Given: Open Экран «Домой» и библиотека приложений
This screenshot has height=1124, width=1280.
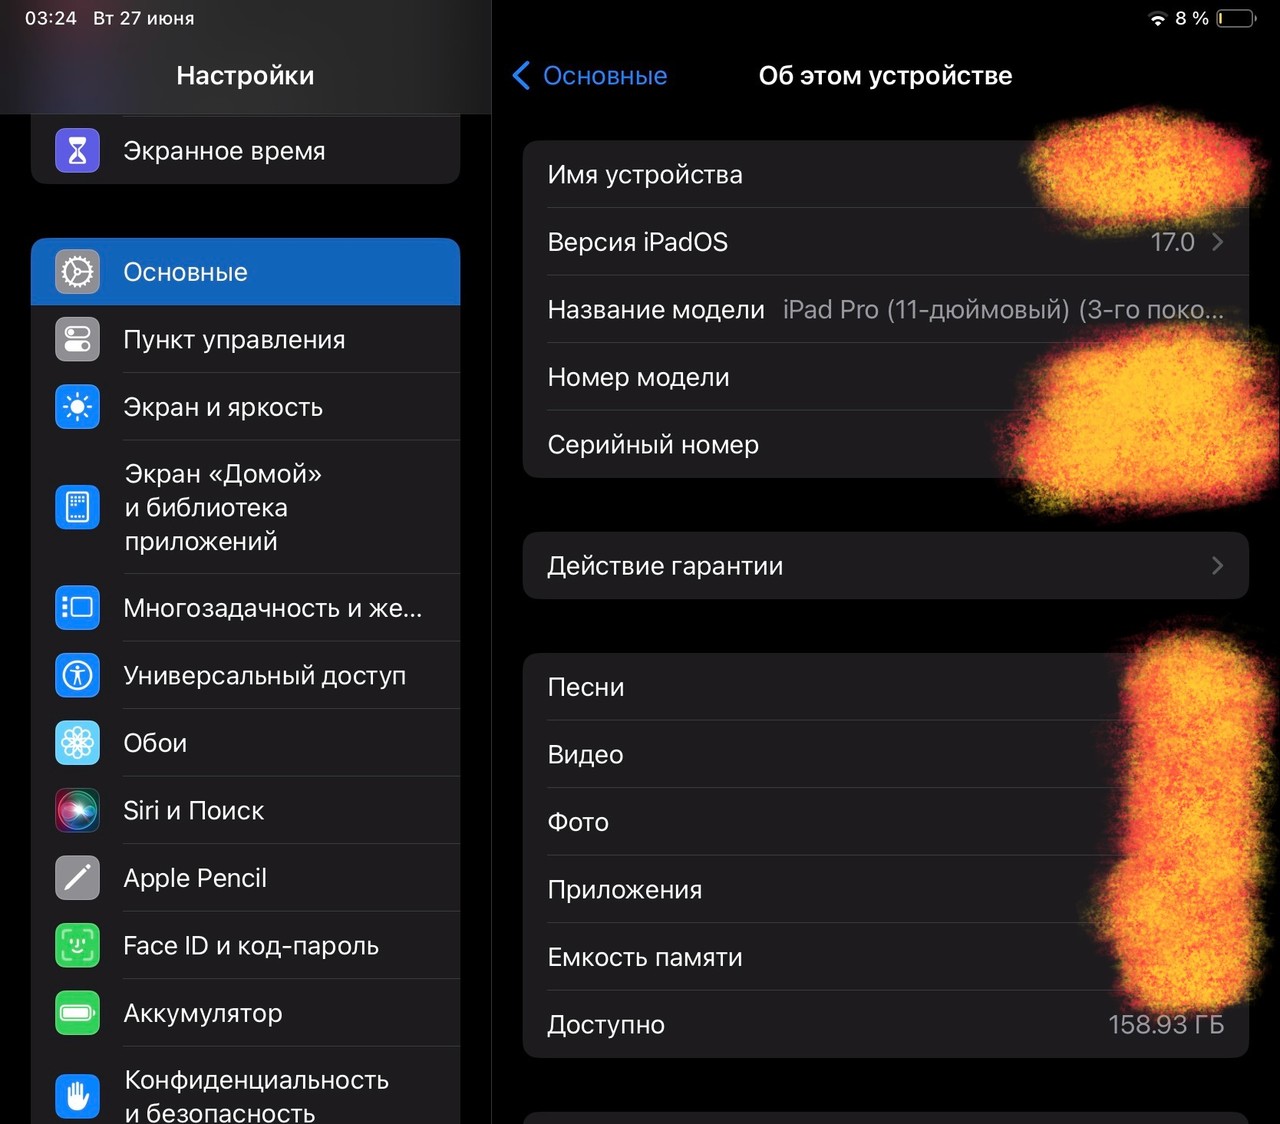Looking at the screenshot, I should point(245,507).
